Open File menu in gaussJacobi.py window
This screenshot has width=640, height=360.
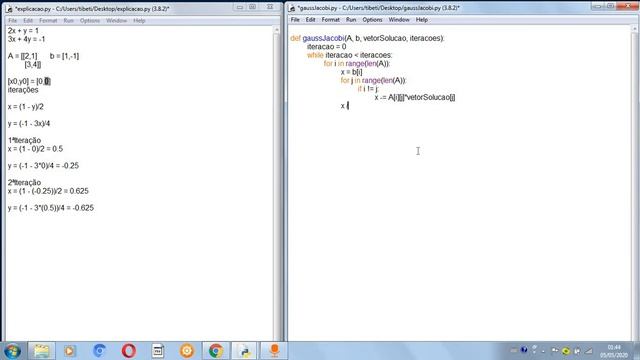coord(295,20)
